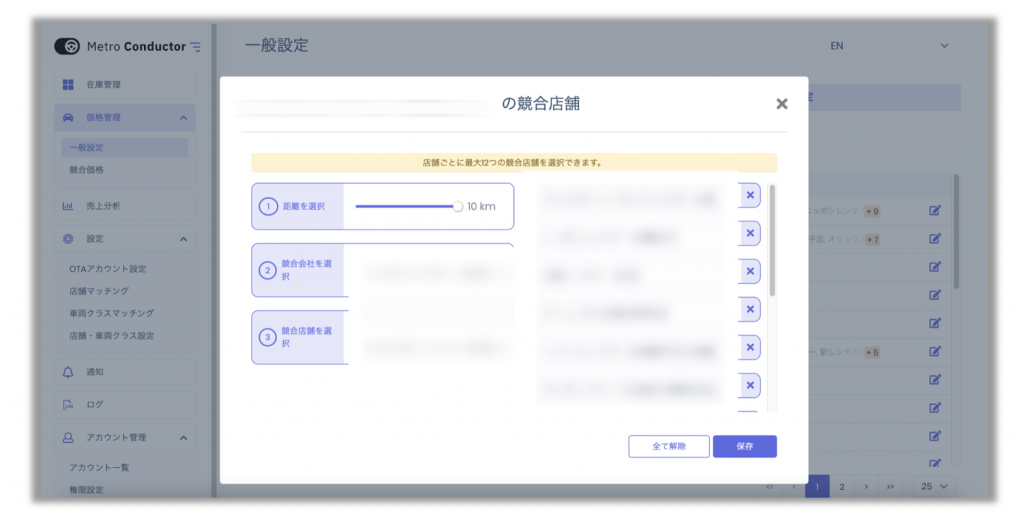Remove the first competitor store with X

tap(750, 195)
